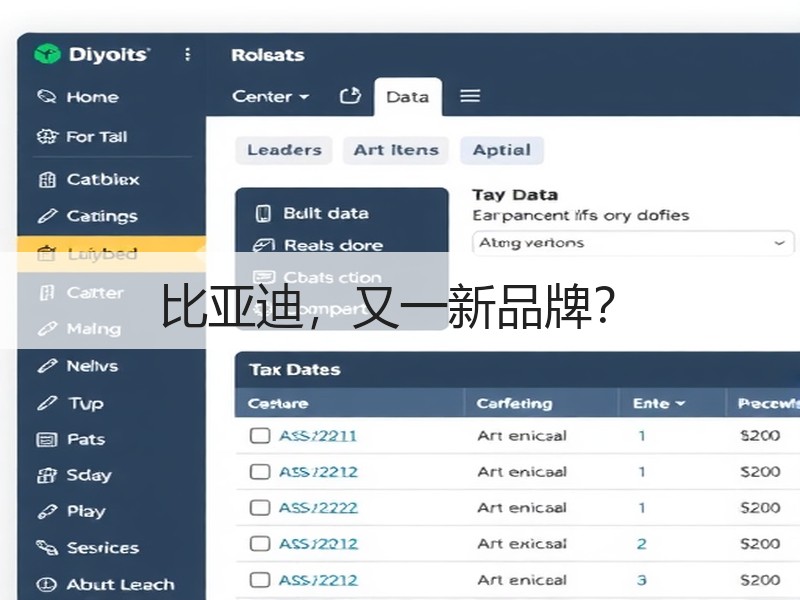This screenshot has height=600, width=800.
Task: Switch to the Data tab
Action: (x=408, y=96)
